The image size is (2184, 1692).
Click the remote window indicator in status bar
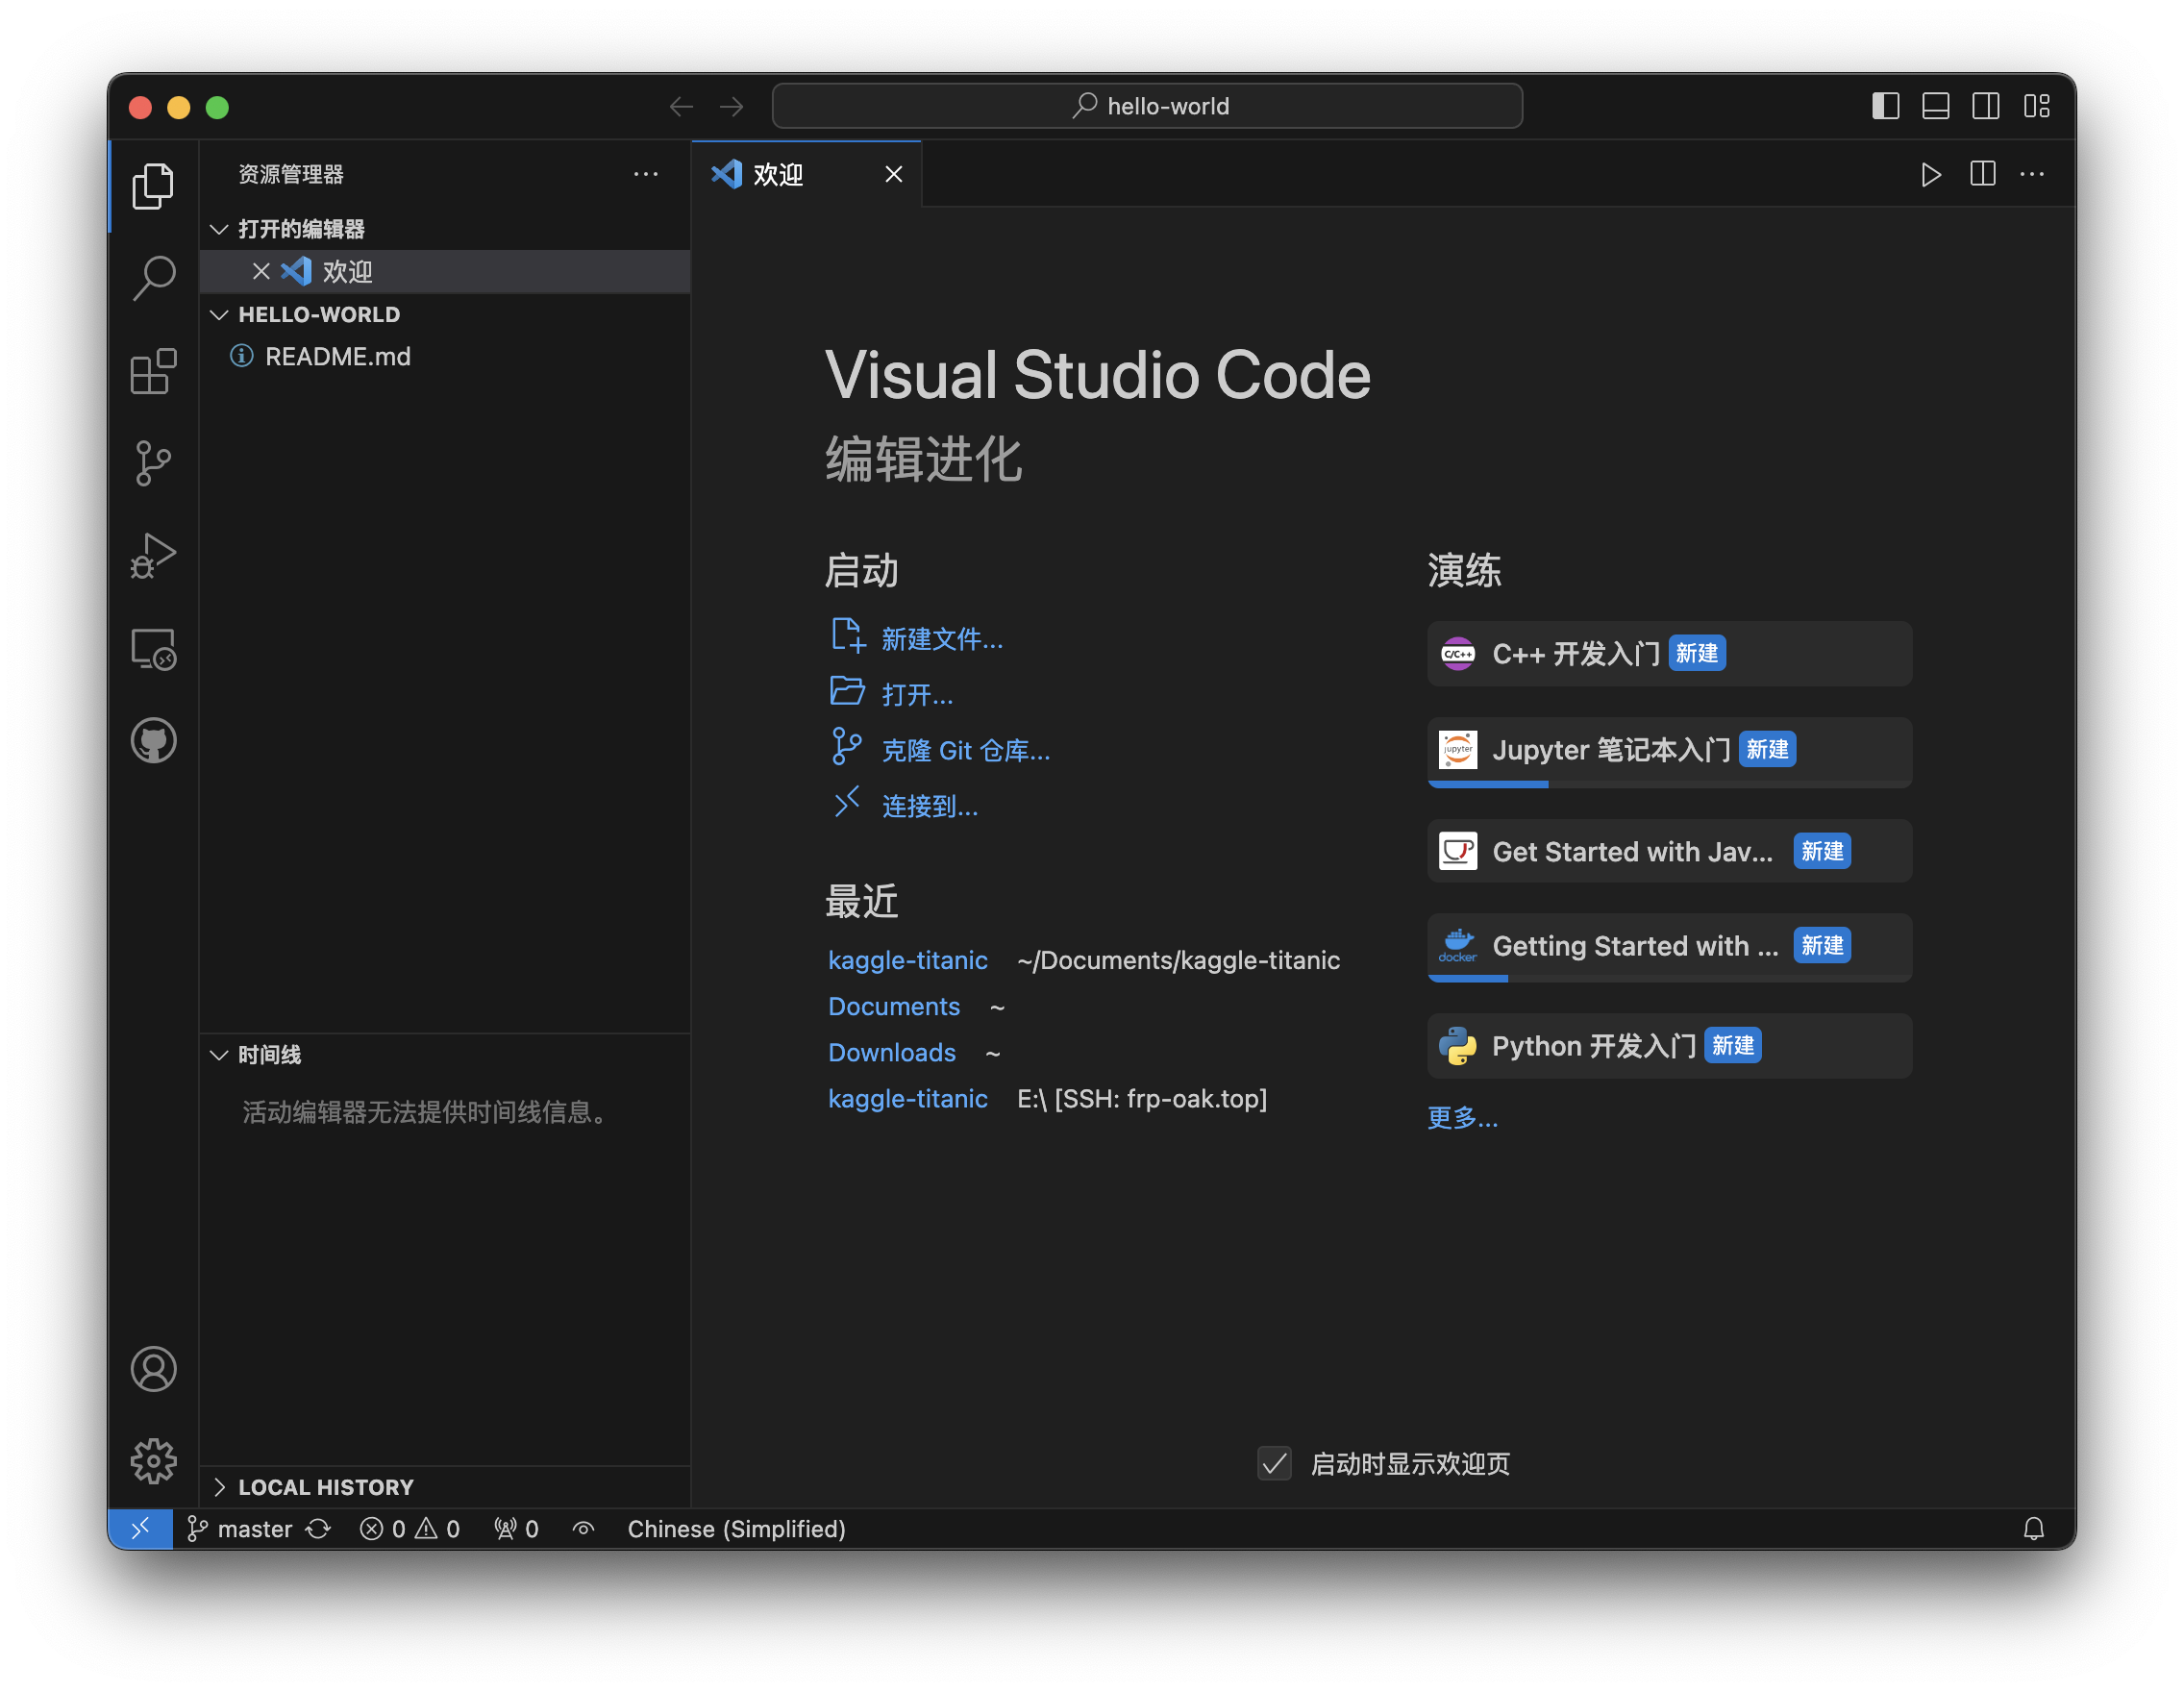140,1529
